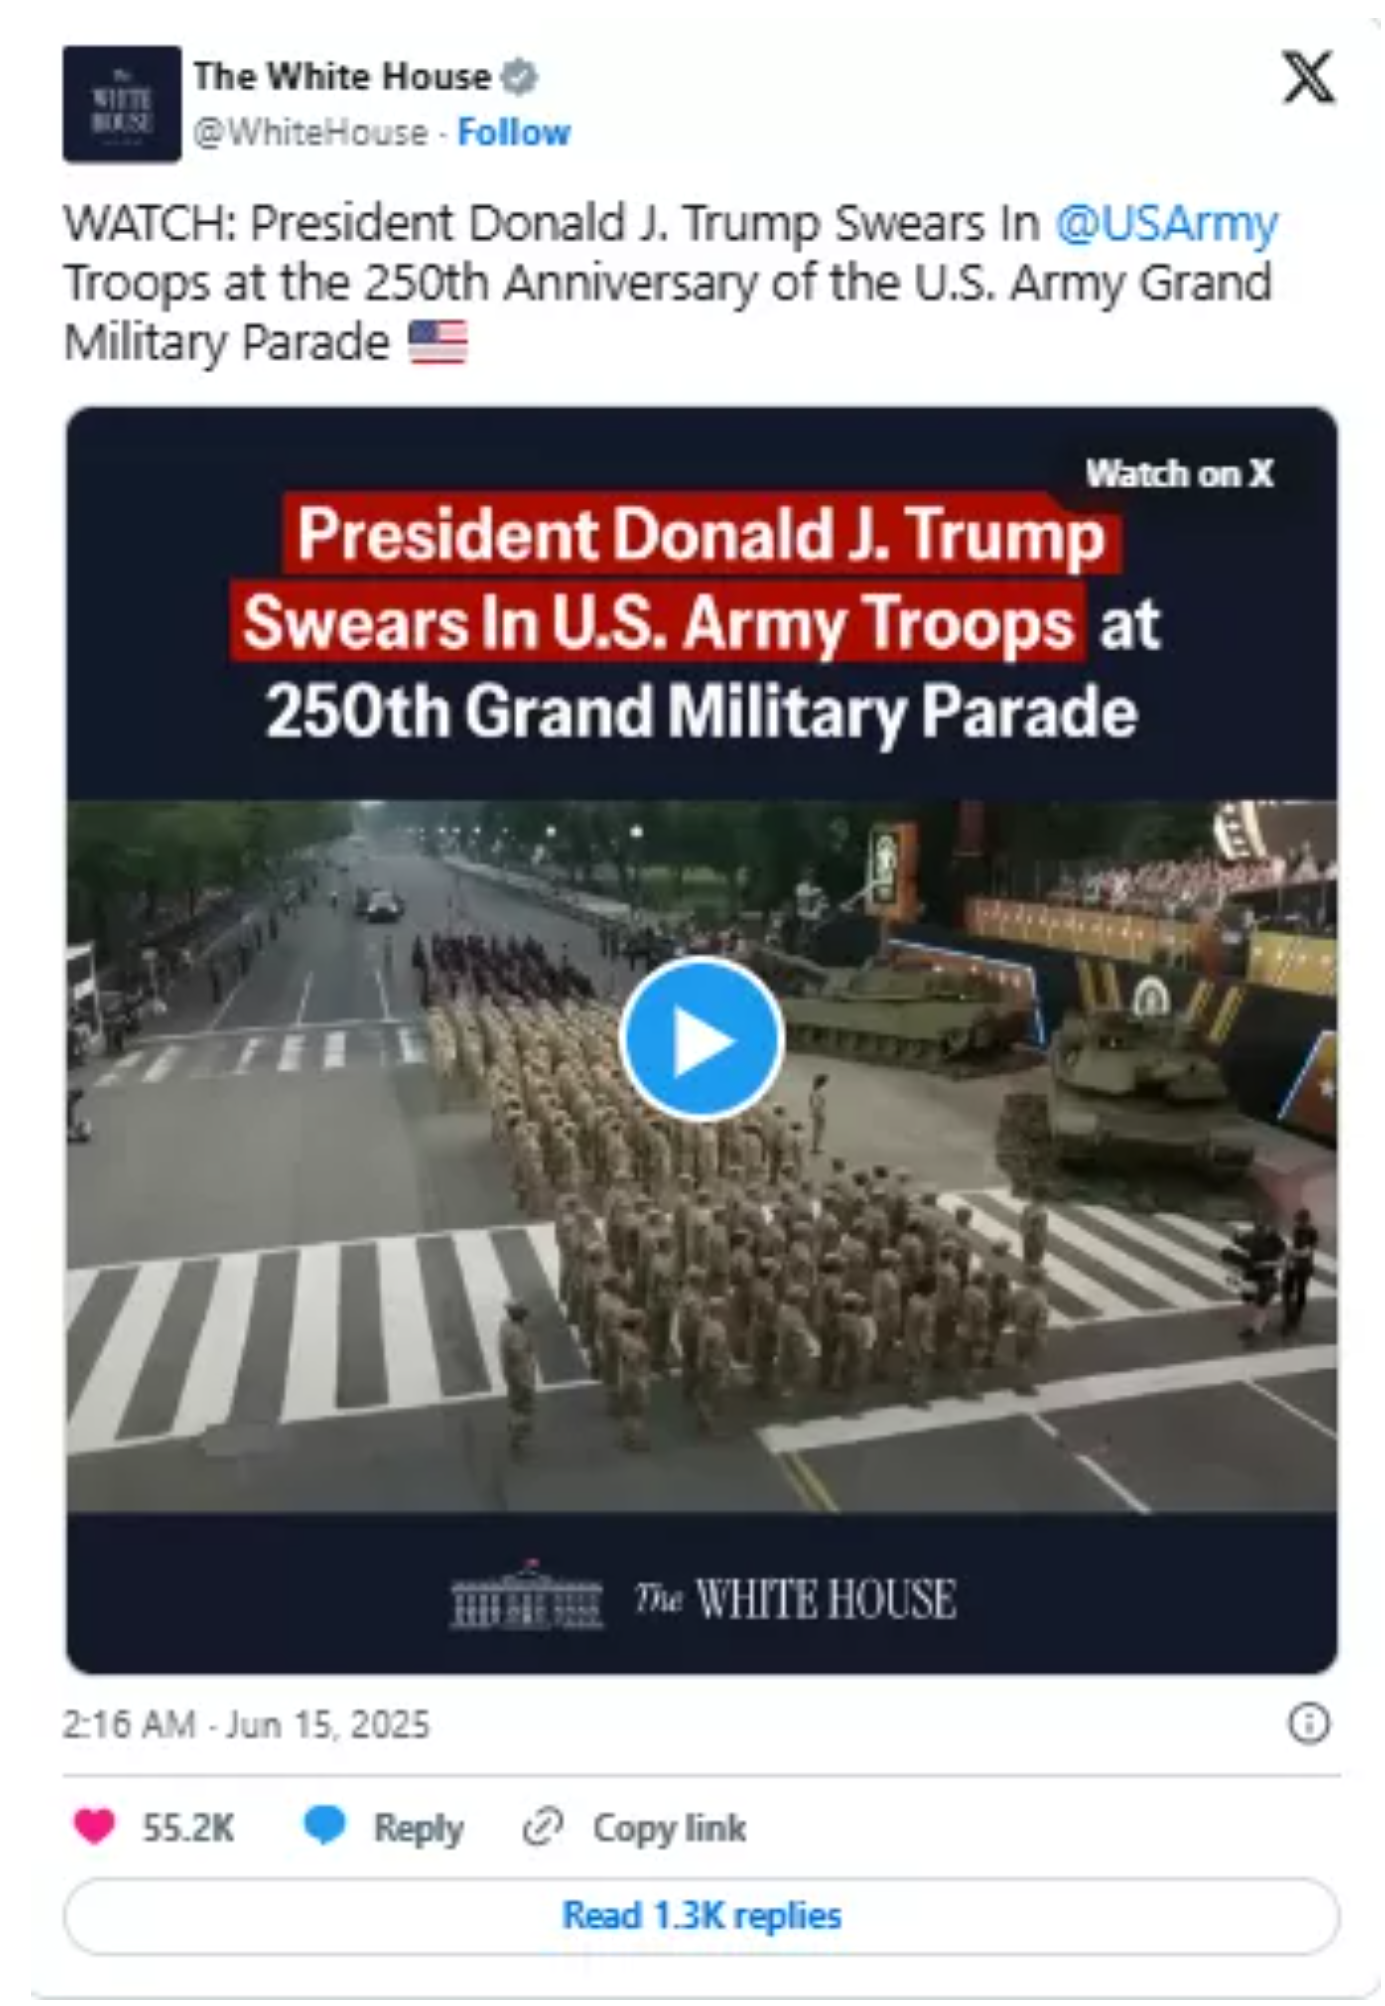Click the Reply text button

(418, 1828)
